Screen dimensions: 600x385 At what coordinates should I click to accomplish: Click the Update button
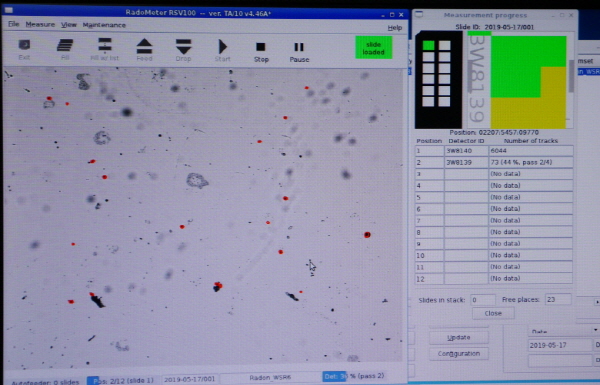458,337
